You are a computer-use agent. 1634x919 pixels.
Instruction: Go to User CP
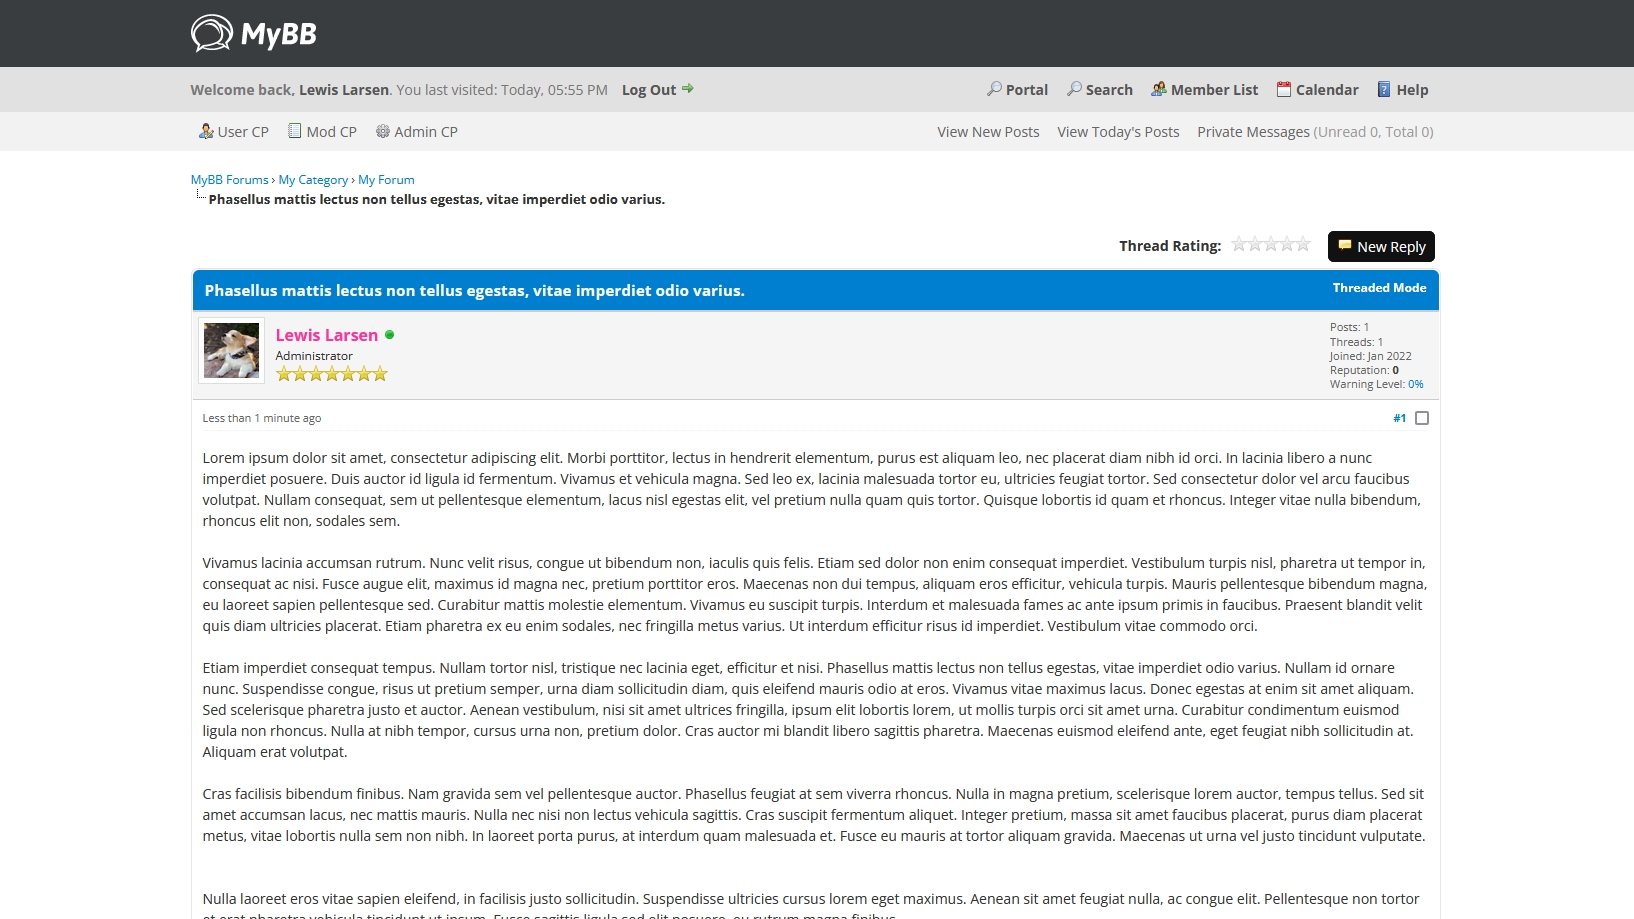(243, 131)
